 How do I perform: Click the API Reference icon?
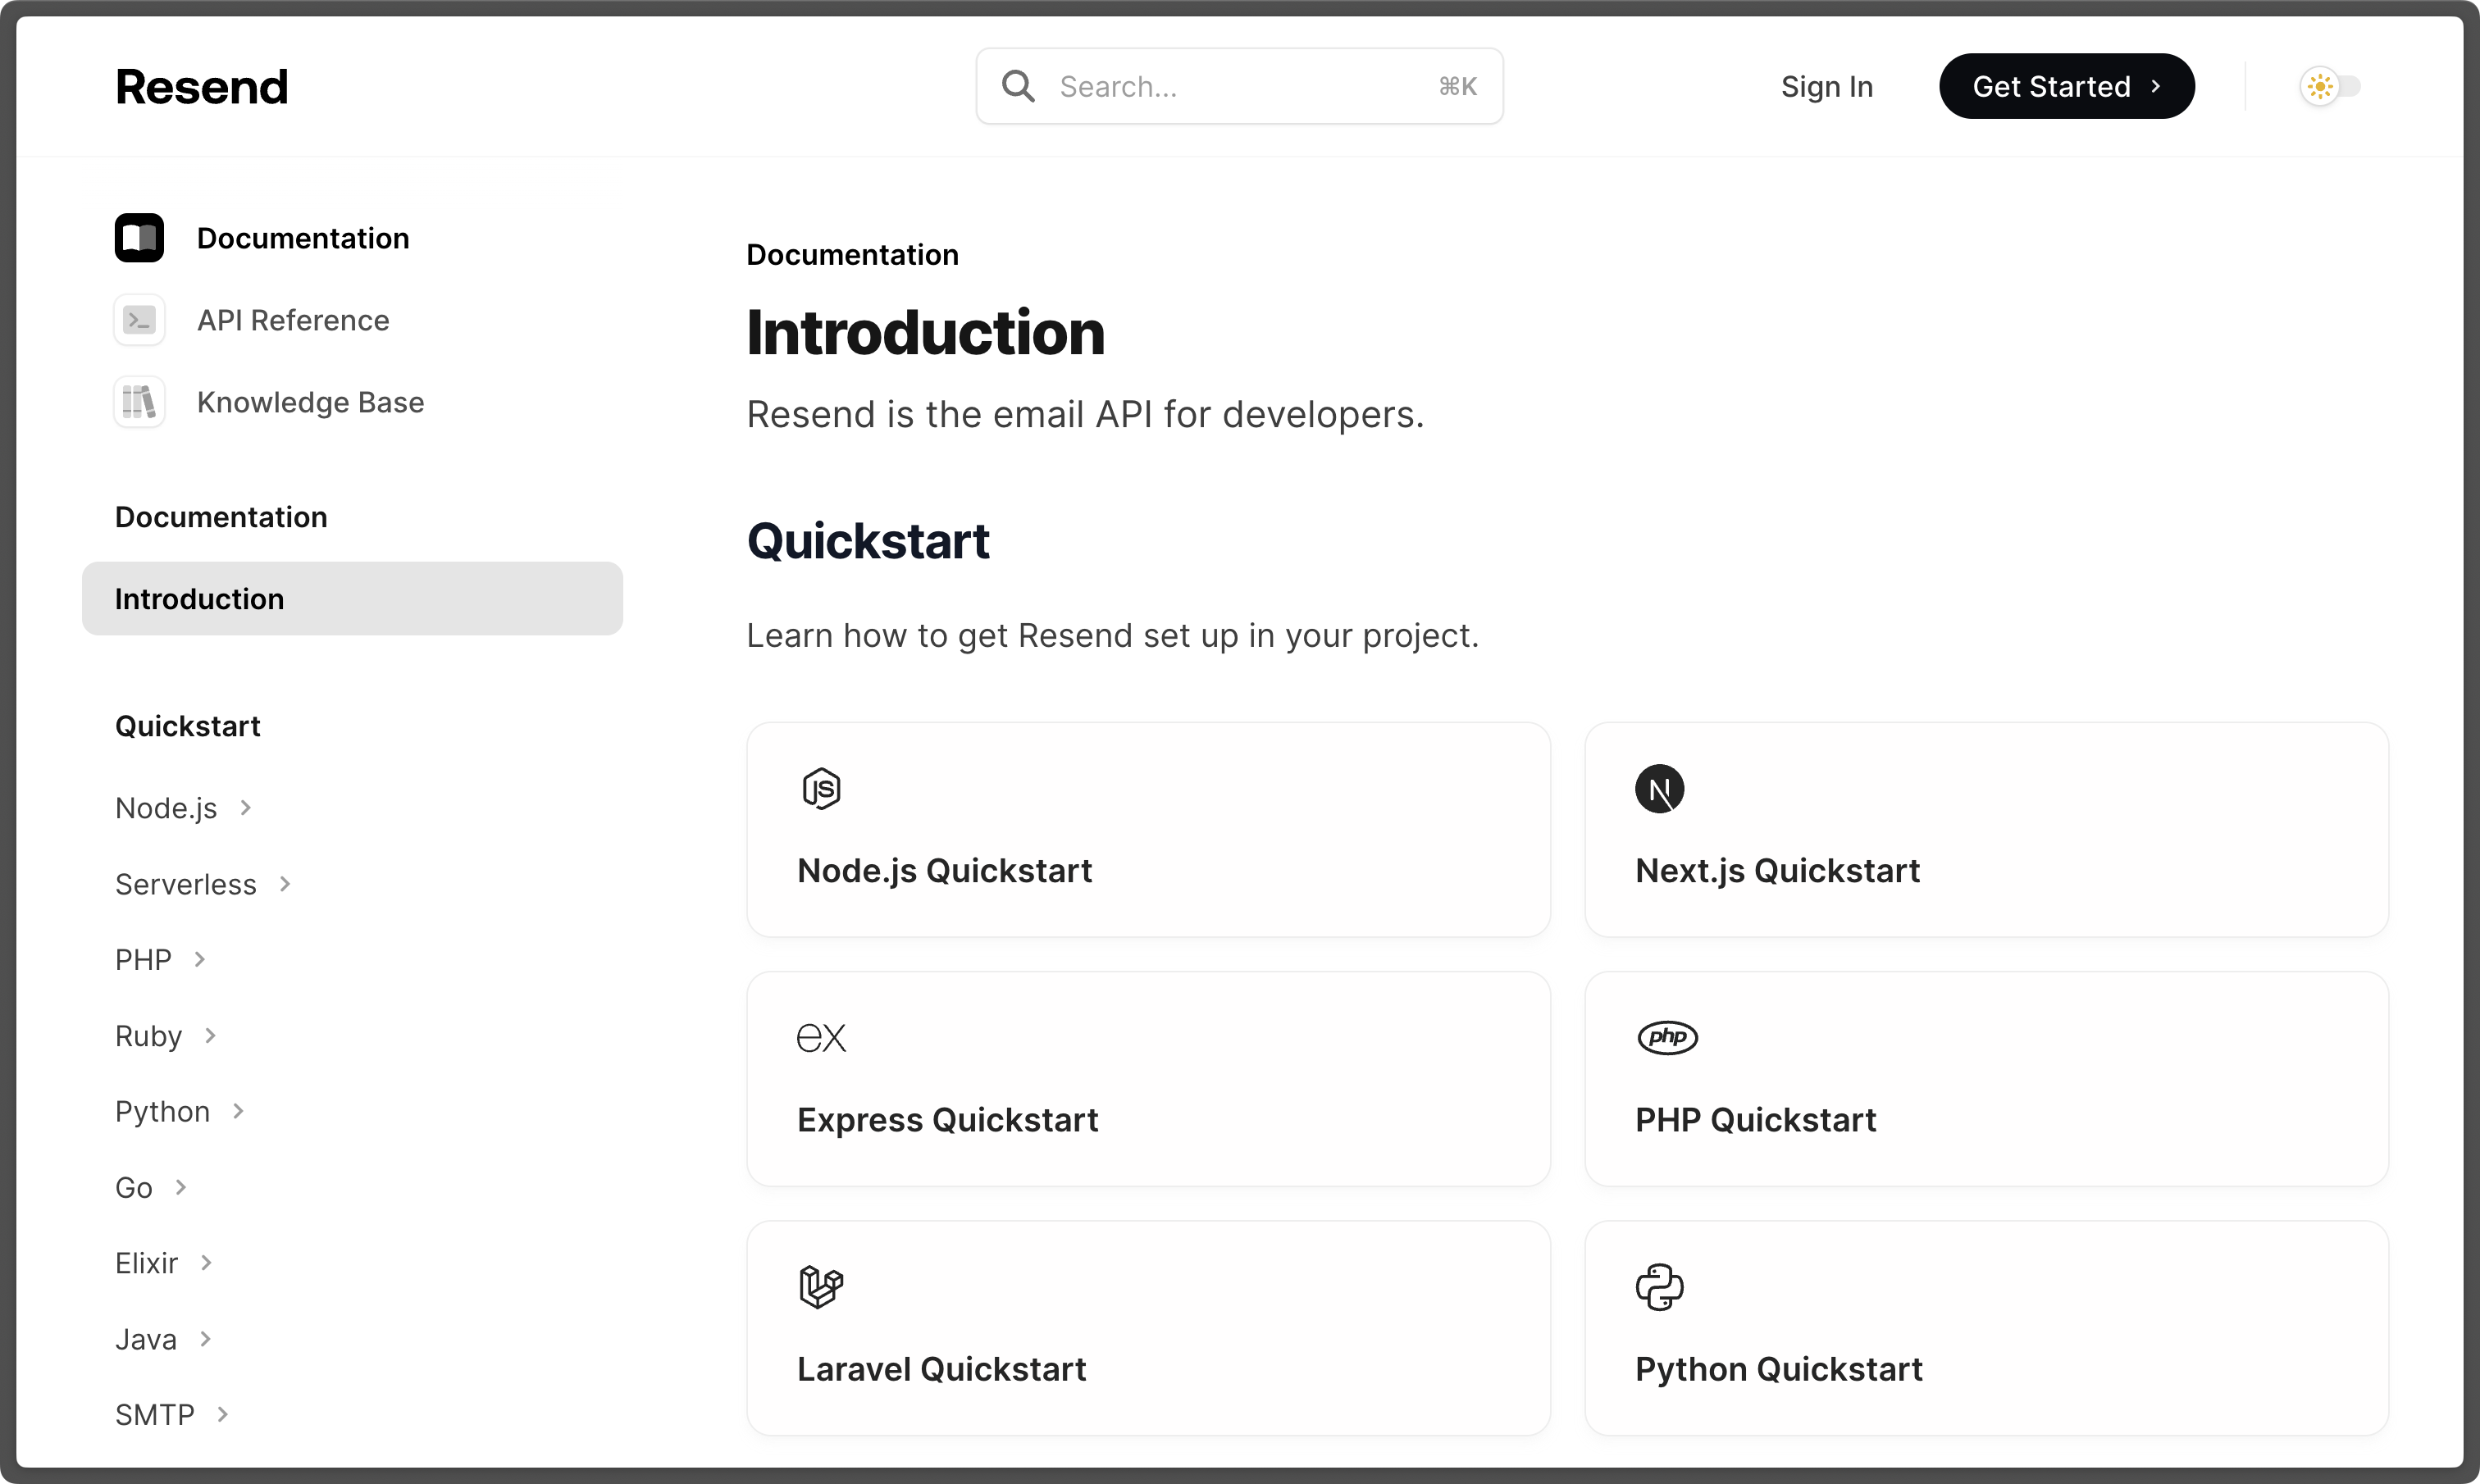(139, 320)
